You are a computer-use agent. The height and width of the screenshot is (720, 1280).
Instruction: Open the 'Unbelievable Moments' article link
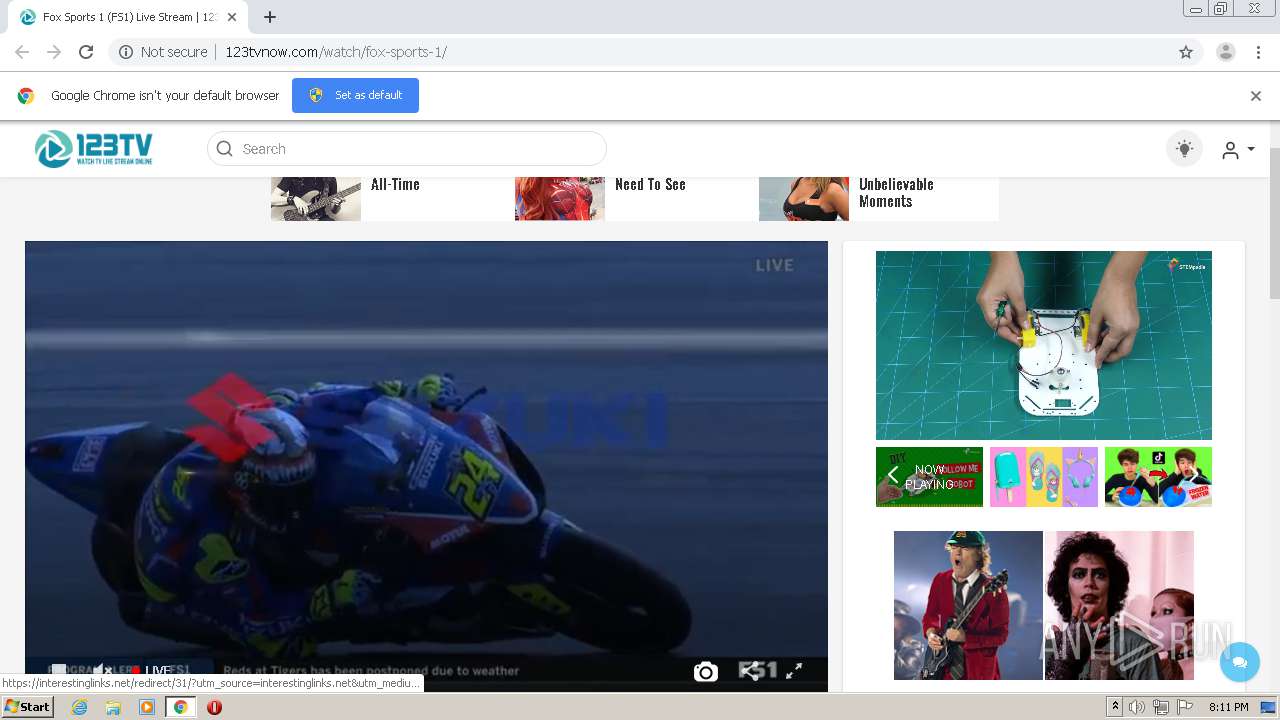(x=896, y=192)
